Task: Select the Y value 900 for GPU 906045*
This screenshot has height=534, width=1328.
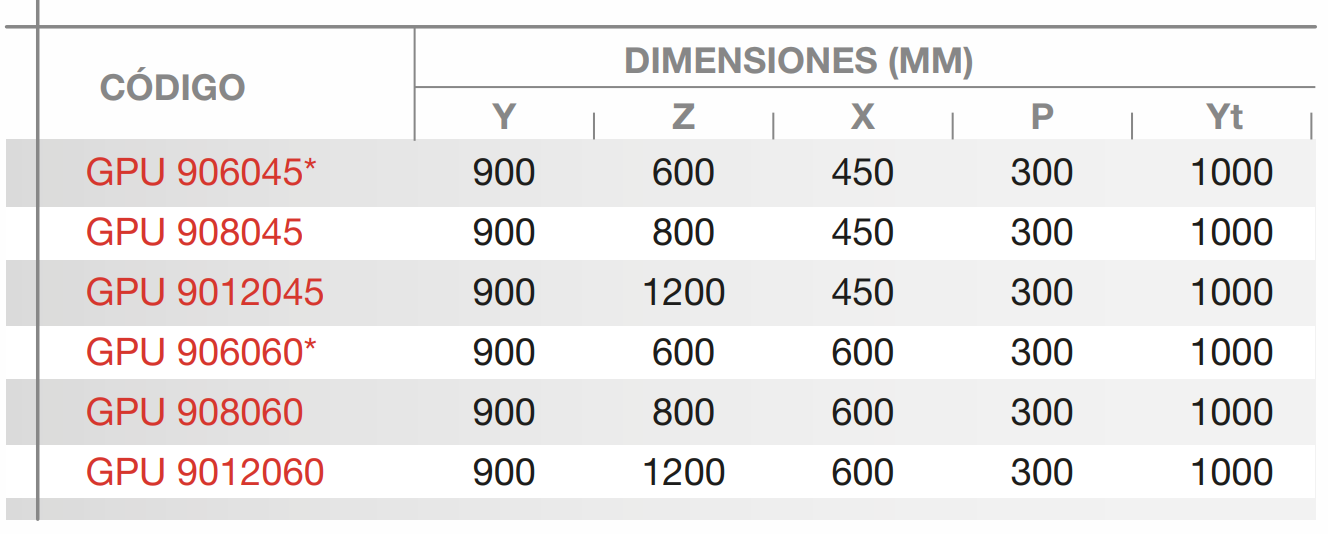Action: click(x=504, y=173)
